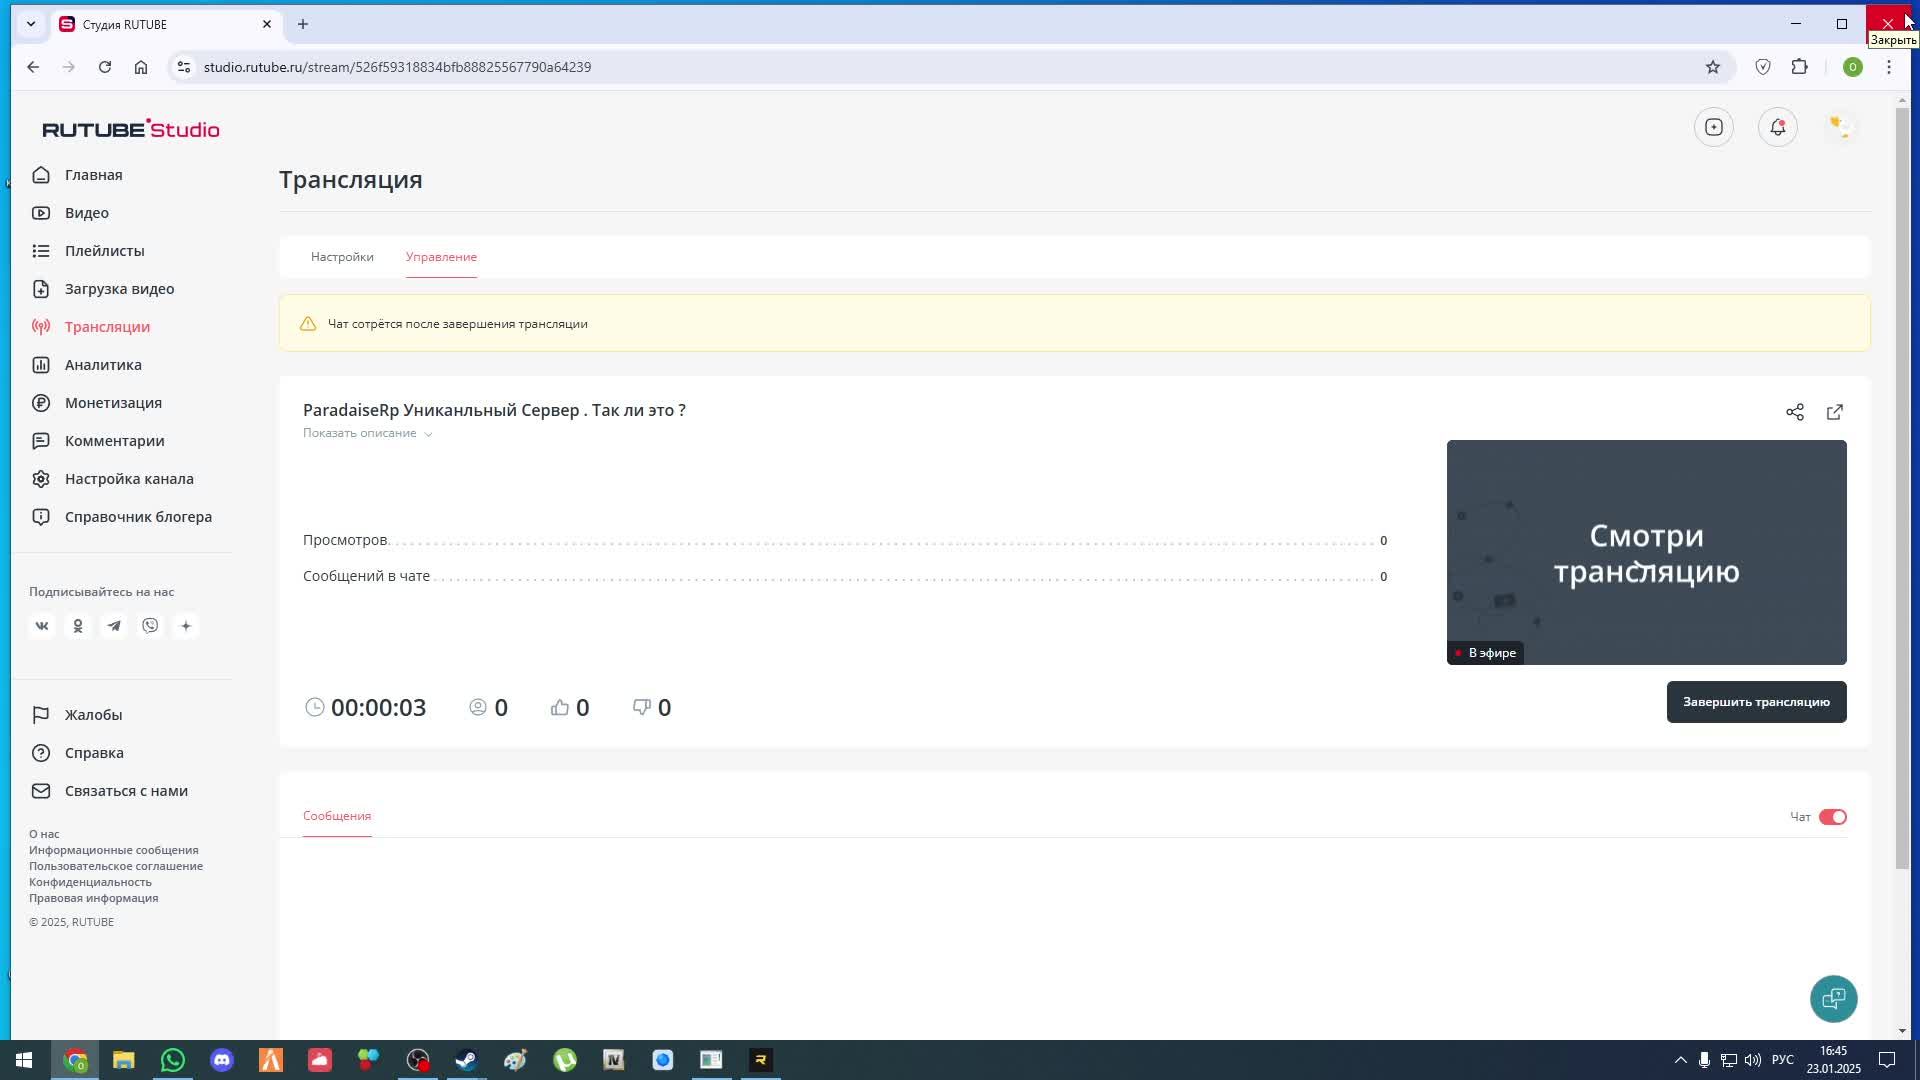Open Главная in the sidebar

coord(94,175)
